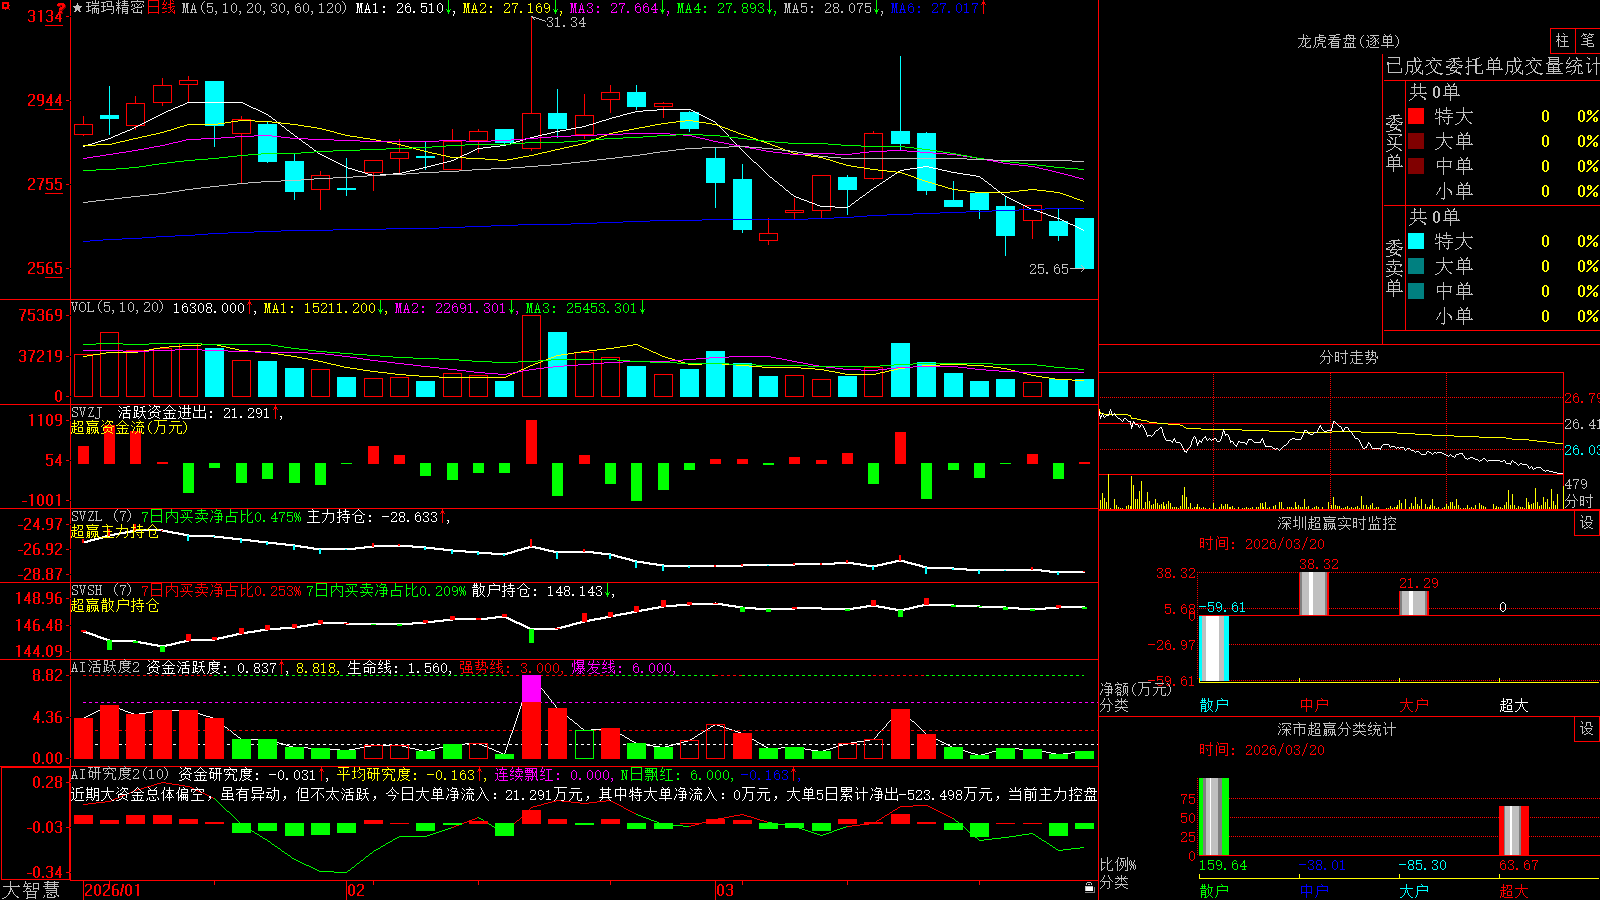Click the 深圳超赢实时监控 title

click(1337, 523)
